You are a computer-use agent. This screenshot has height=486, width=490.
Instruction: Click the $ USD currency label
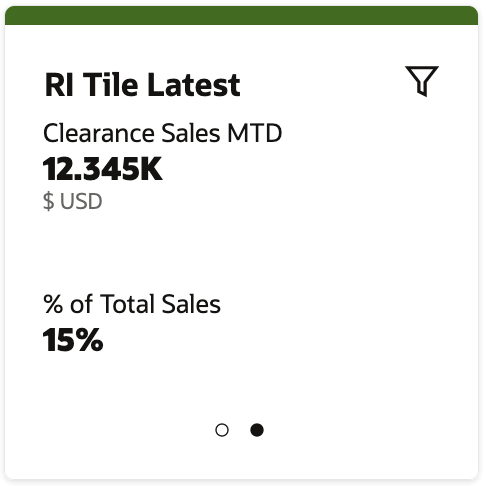72,201
